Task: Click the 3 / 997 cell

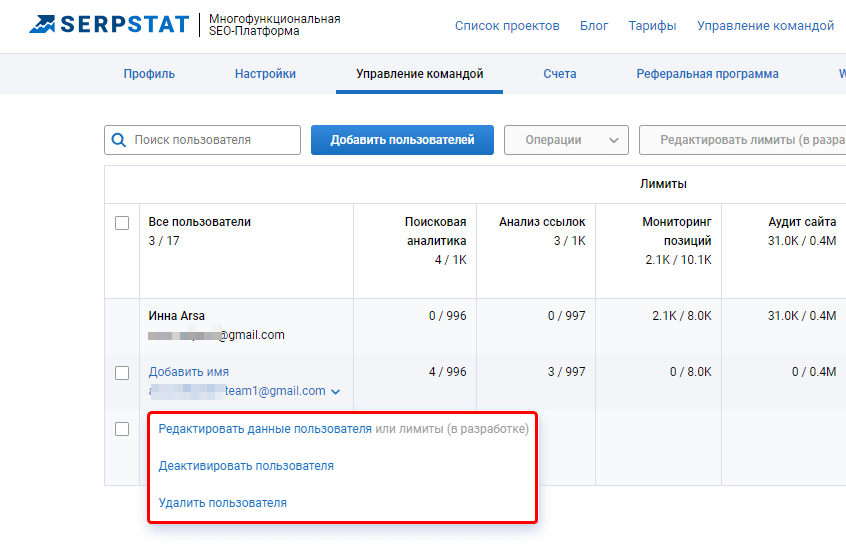Action: pos(567,372)
